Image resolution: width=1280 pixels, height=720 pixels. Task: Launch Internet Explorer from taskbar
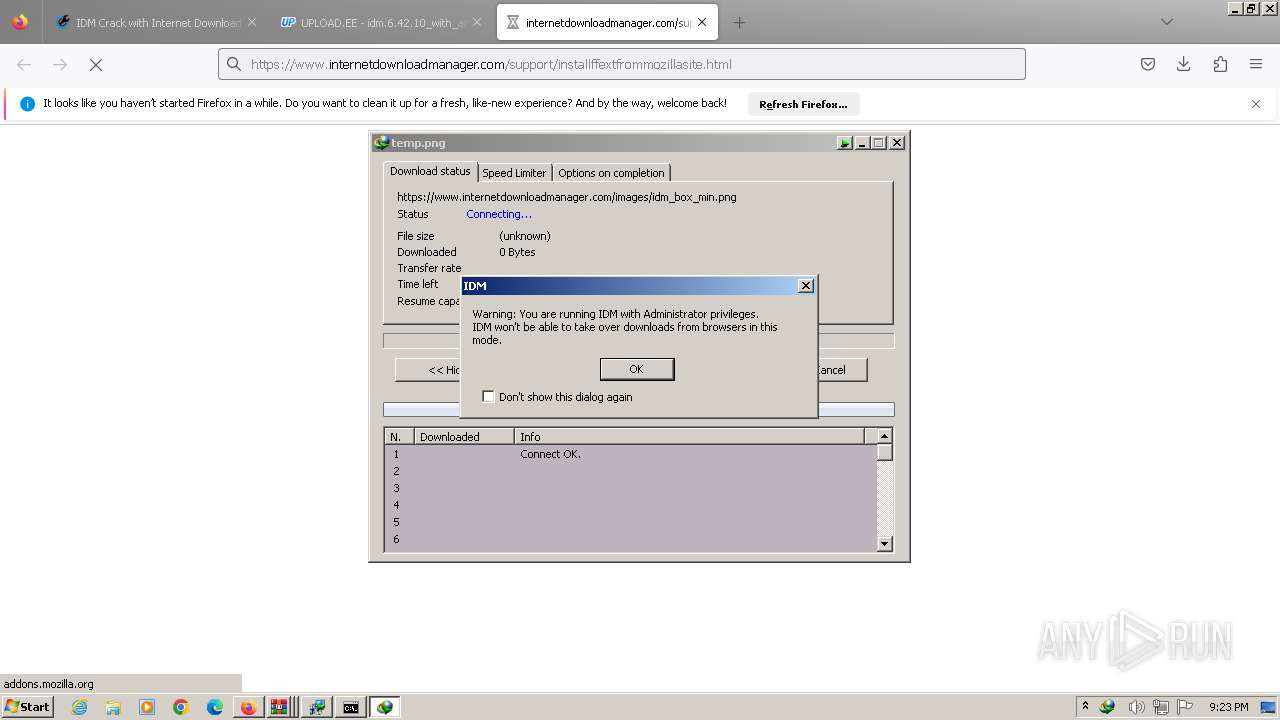[x=80, y=707]
